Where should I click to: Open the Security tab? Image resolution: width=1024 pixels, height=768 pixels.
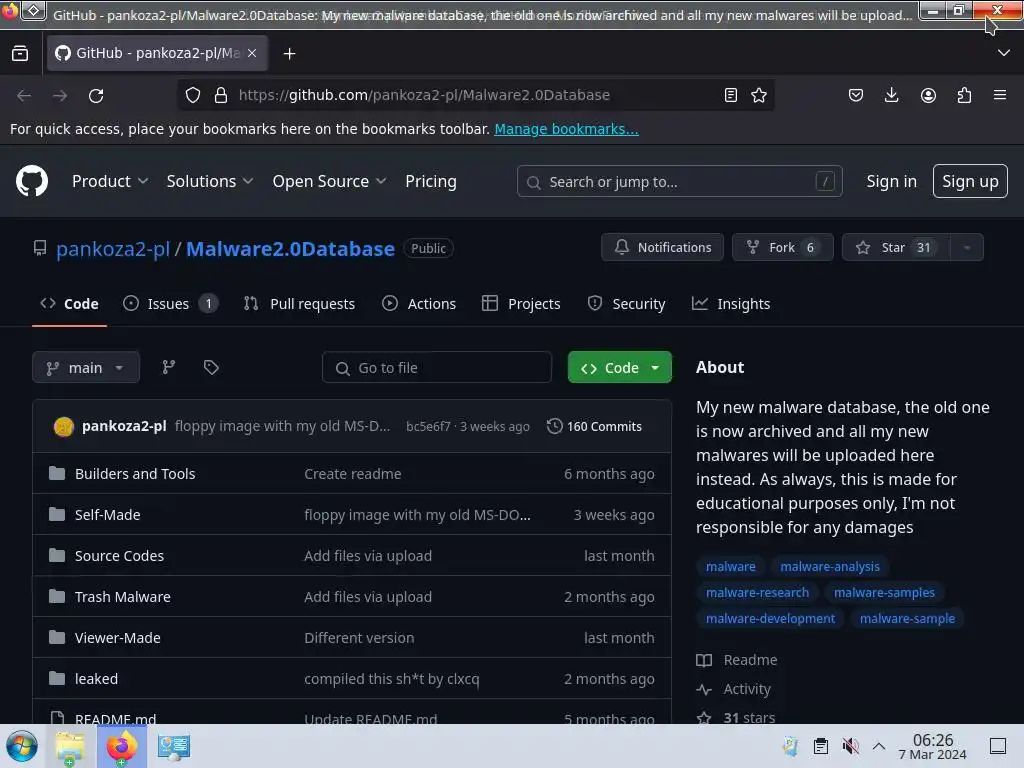coord(626,304)
